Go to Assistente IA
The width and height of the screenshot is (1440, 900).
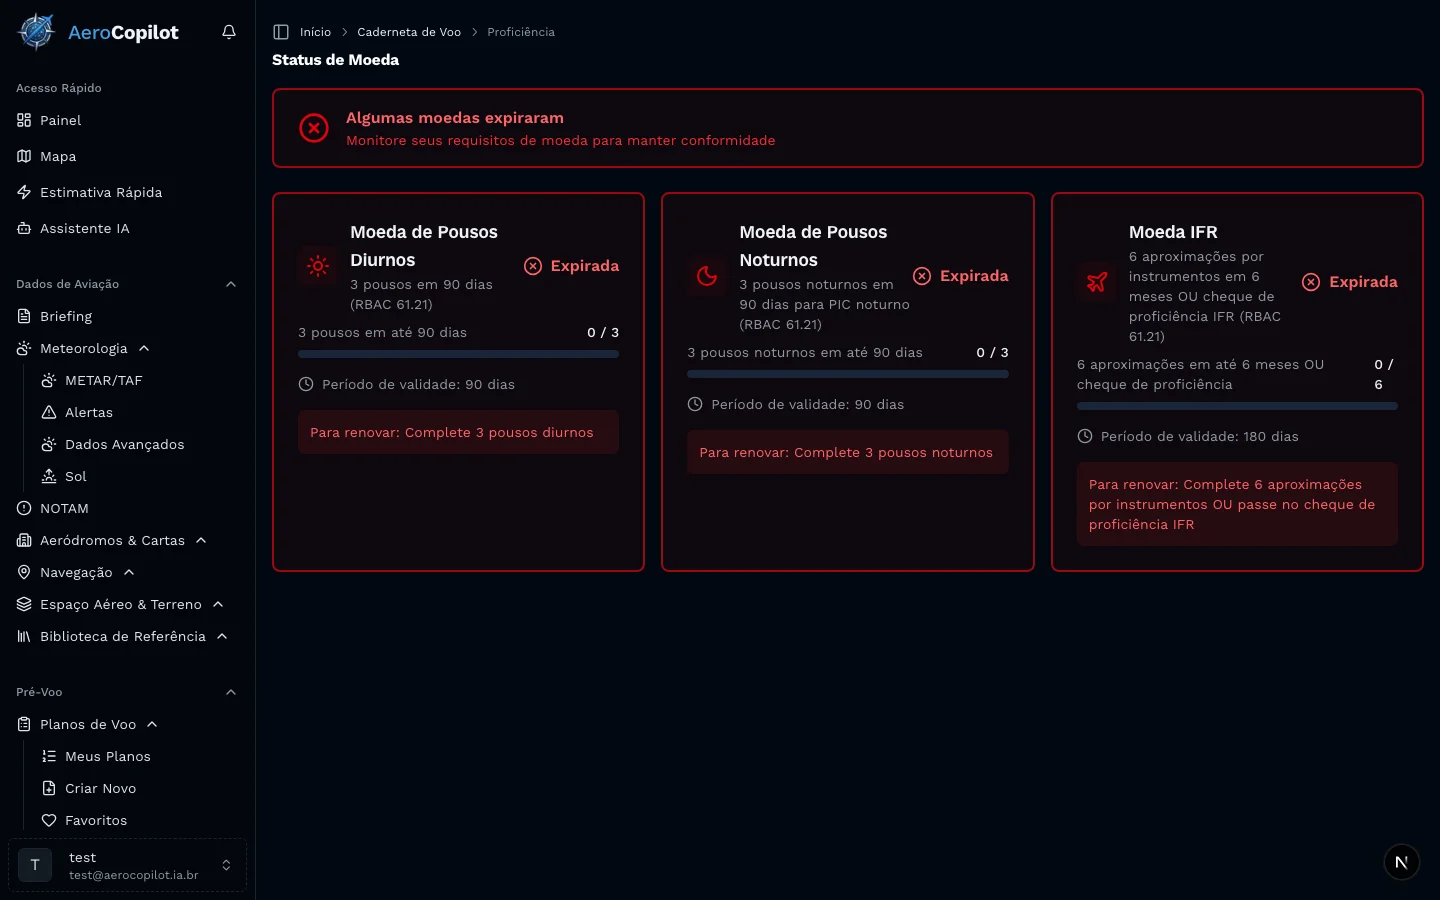tap(84, 228)
